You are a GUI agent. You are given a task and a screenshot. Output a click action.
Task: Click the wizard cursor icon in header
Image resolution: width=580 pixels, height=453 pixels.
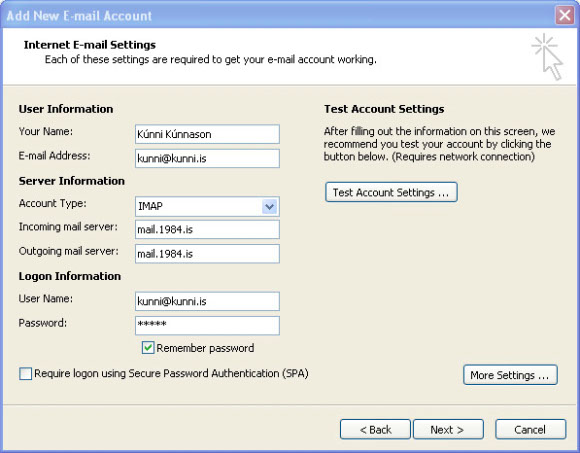coord(547,57)
